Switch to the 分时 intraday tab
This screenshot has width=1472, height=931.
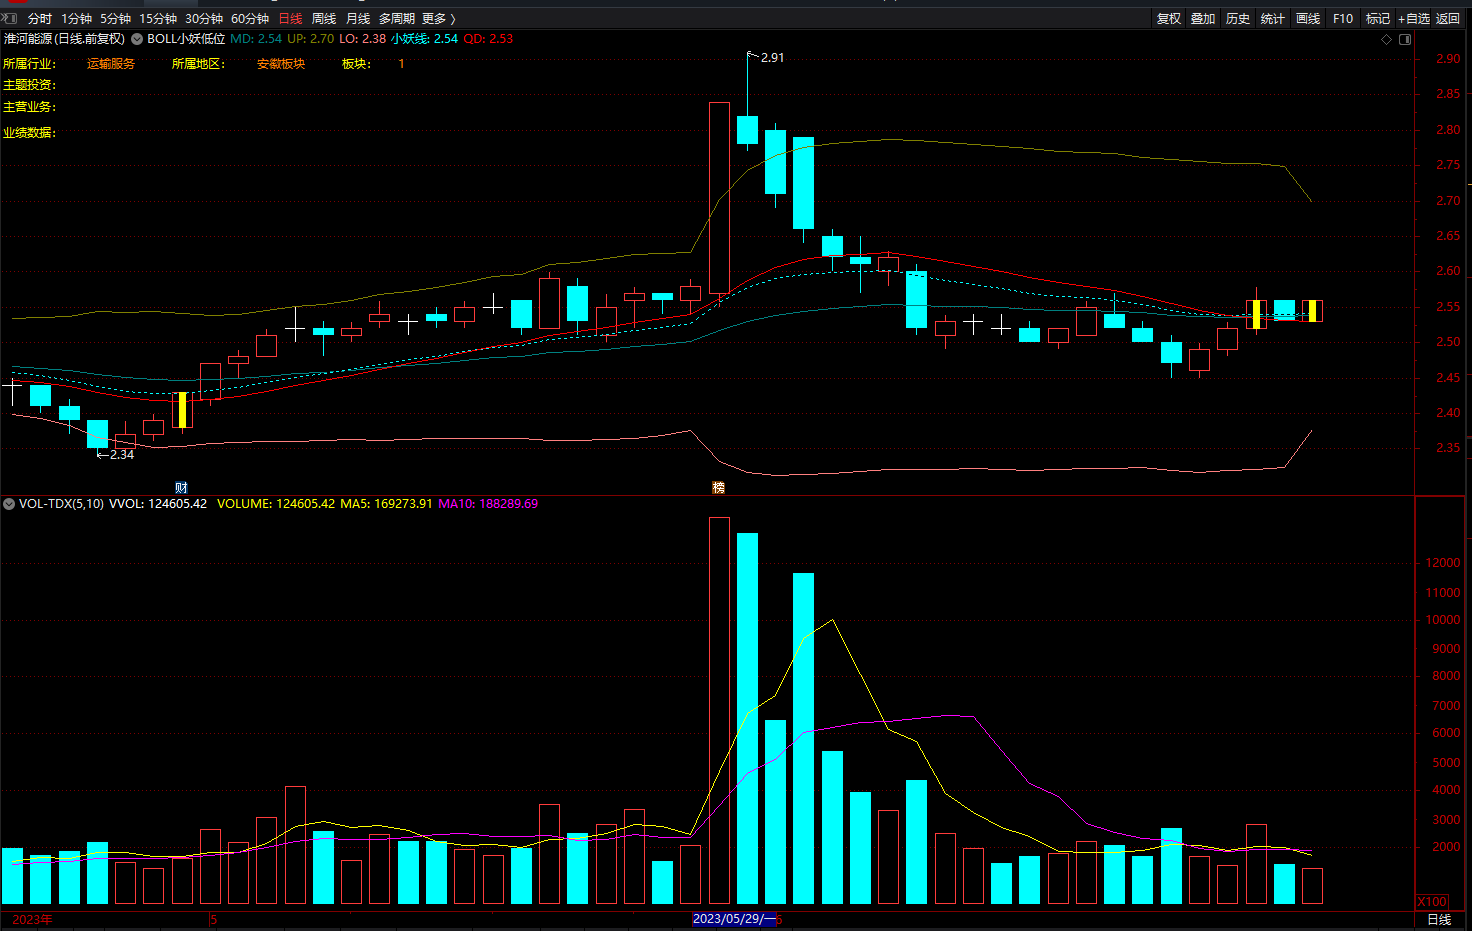[x=40, y=19]
